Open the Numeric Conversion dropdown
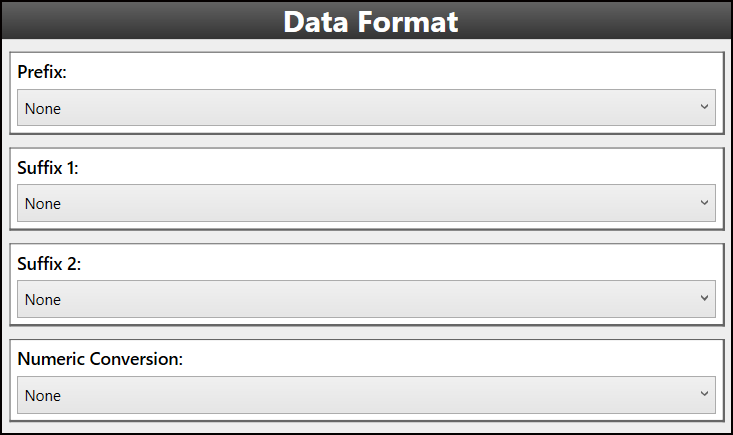The image size is (733, 435). 366,395
